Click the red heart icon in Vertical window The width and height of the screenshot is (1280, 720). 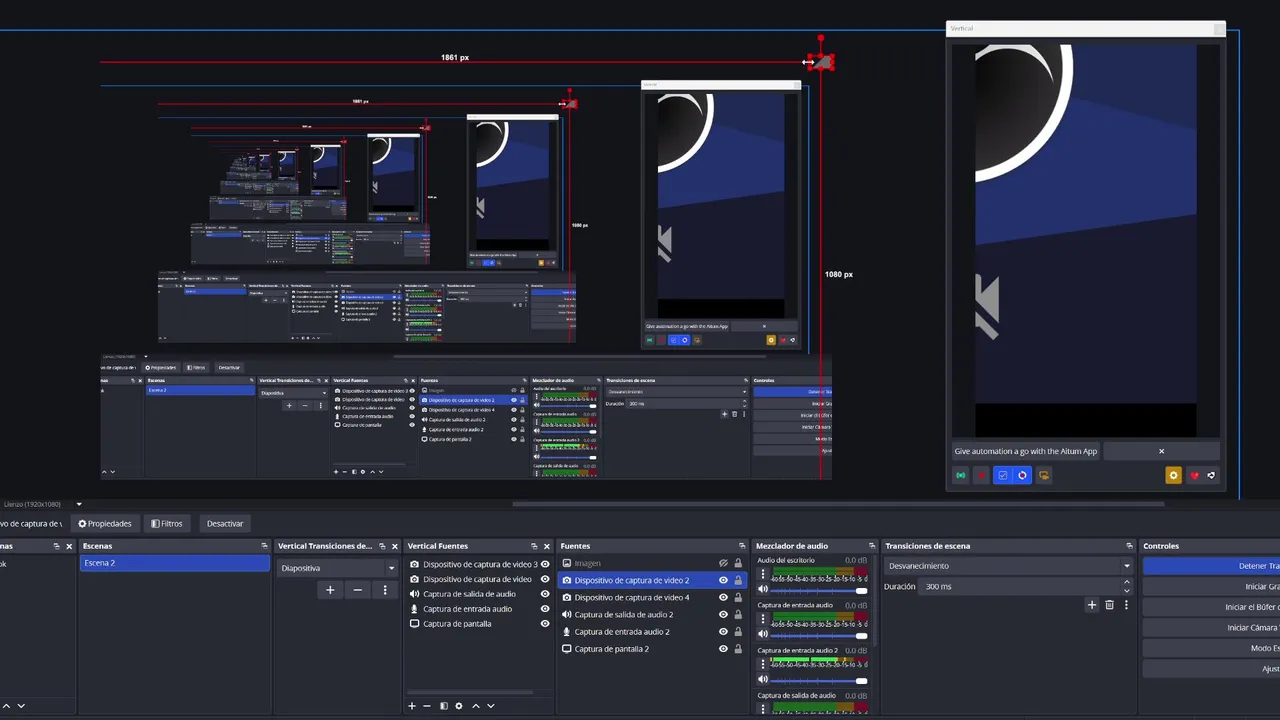click(1194, 475)
